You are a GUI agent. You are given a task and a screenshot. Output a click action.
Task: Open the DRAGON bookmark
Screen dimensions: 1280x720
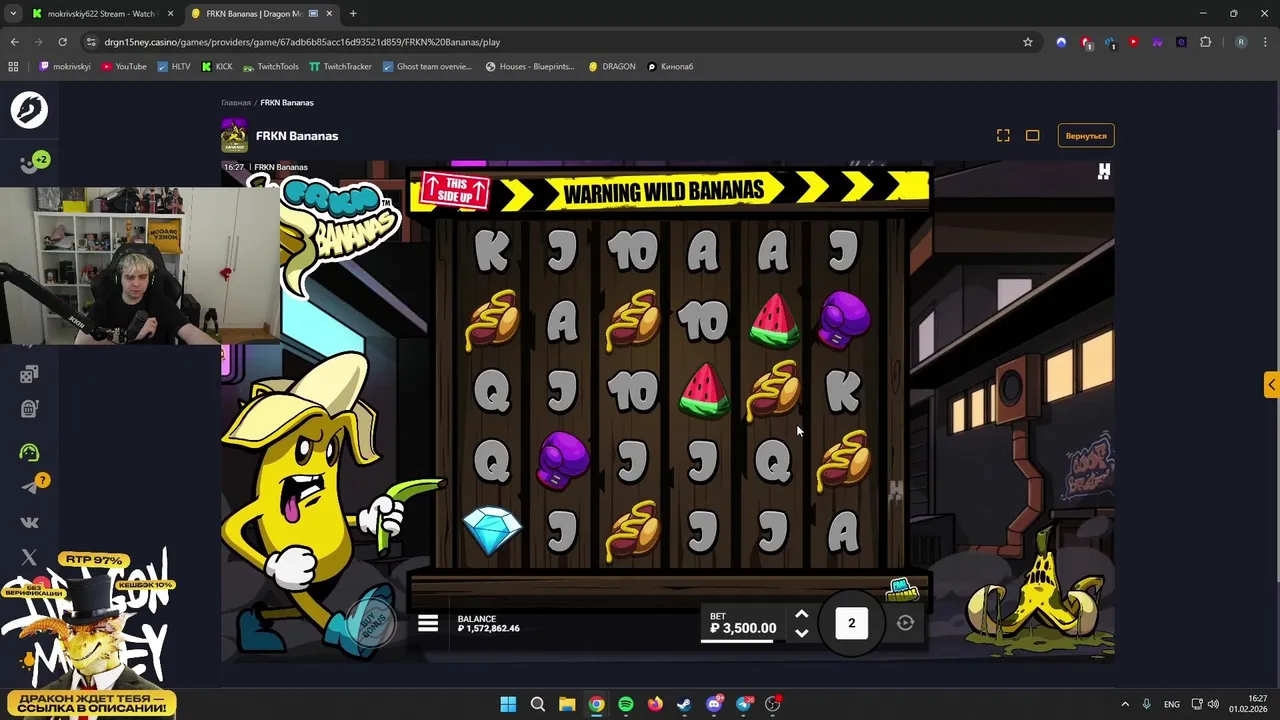[612, 67]
